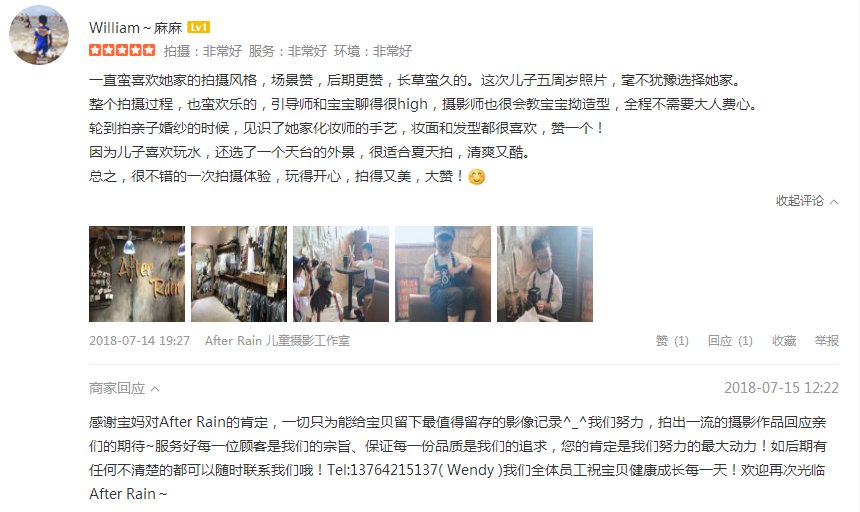Collapse the review with 收起评论
This screenshot has height=512, width=860.
point(800,201)
